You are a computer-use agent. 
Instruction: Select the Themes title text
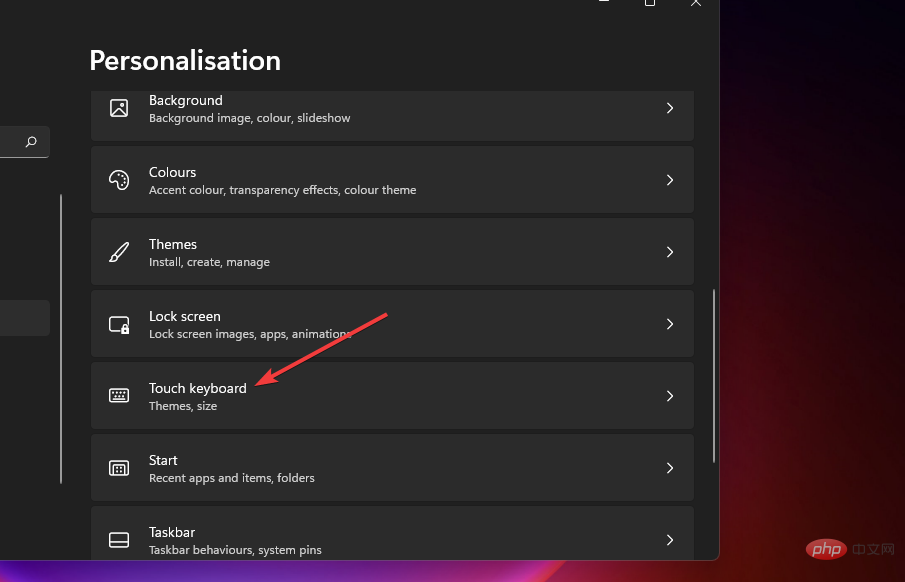point(173,244)
